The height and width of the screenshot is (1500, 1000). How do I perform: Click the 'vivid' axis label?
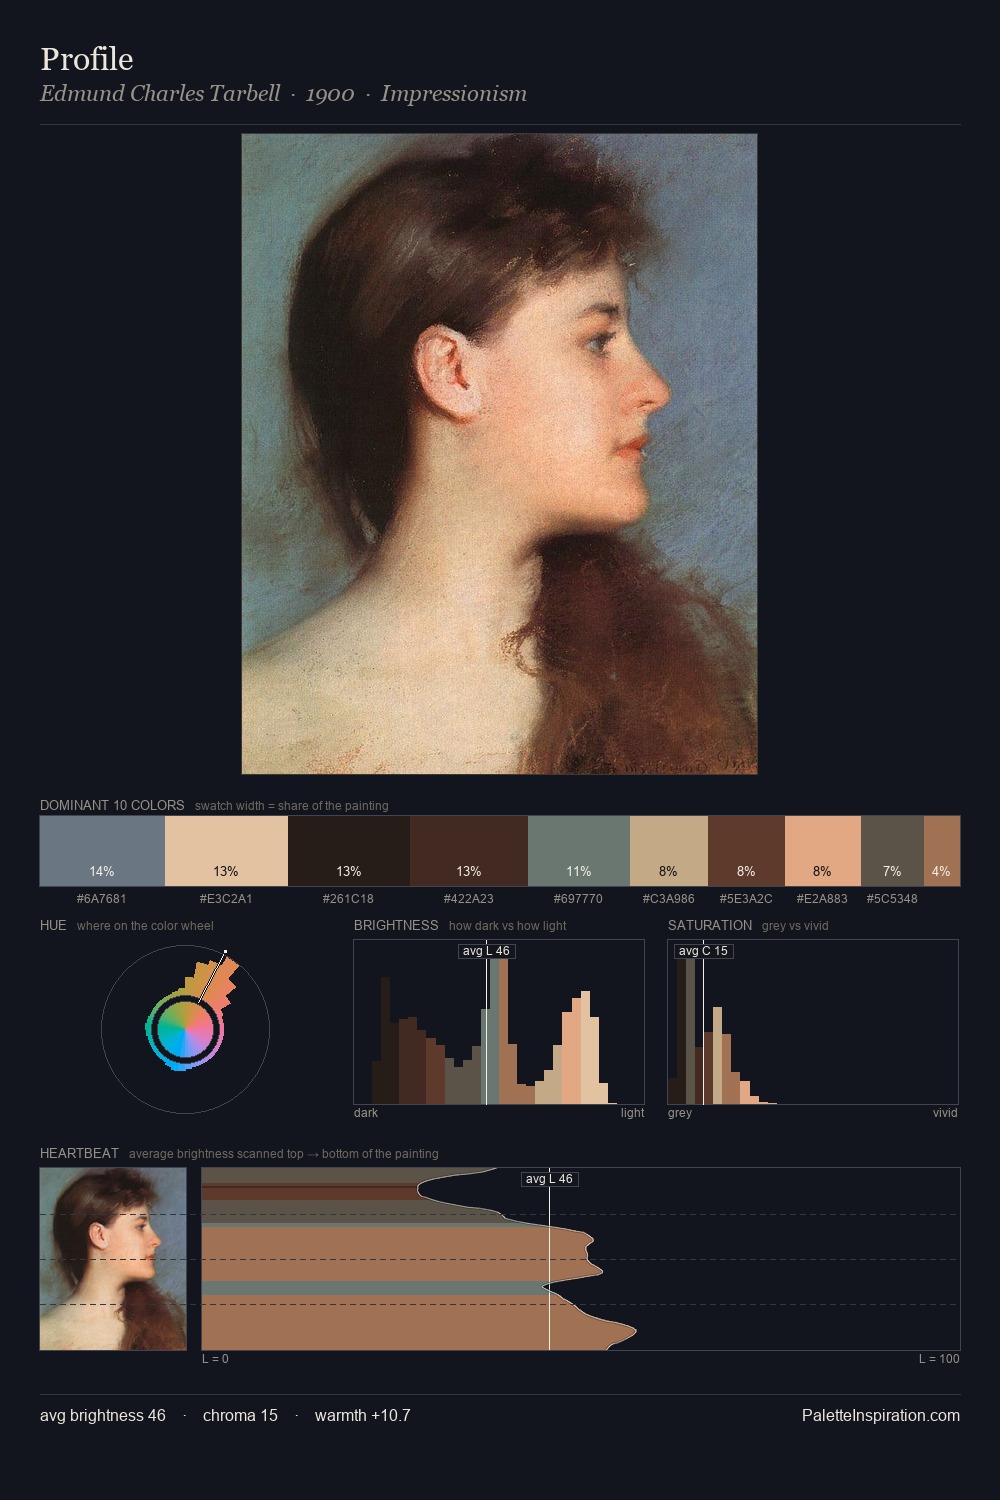pyautogui.click(x=945, y=1113)
